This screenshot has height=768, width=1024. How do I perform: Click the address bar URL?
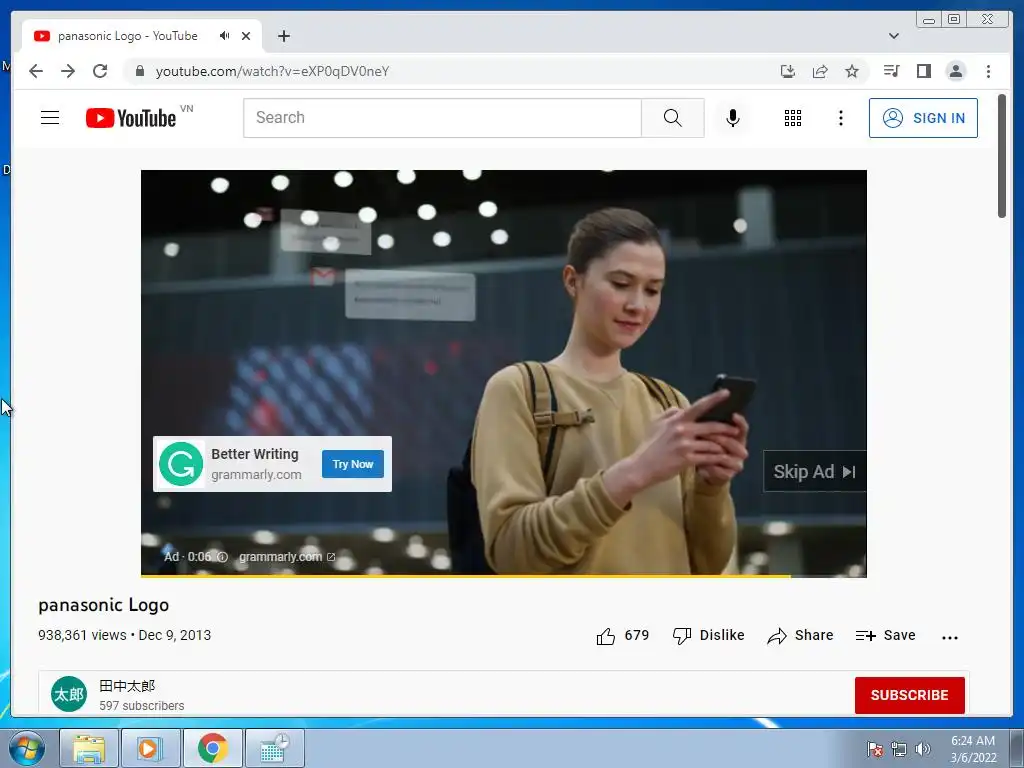point(272,71)
